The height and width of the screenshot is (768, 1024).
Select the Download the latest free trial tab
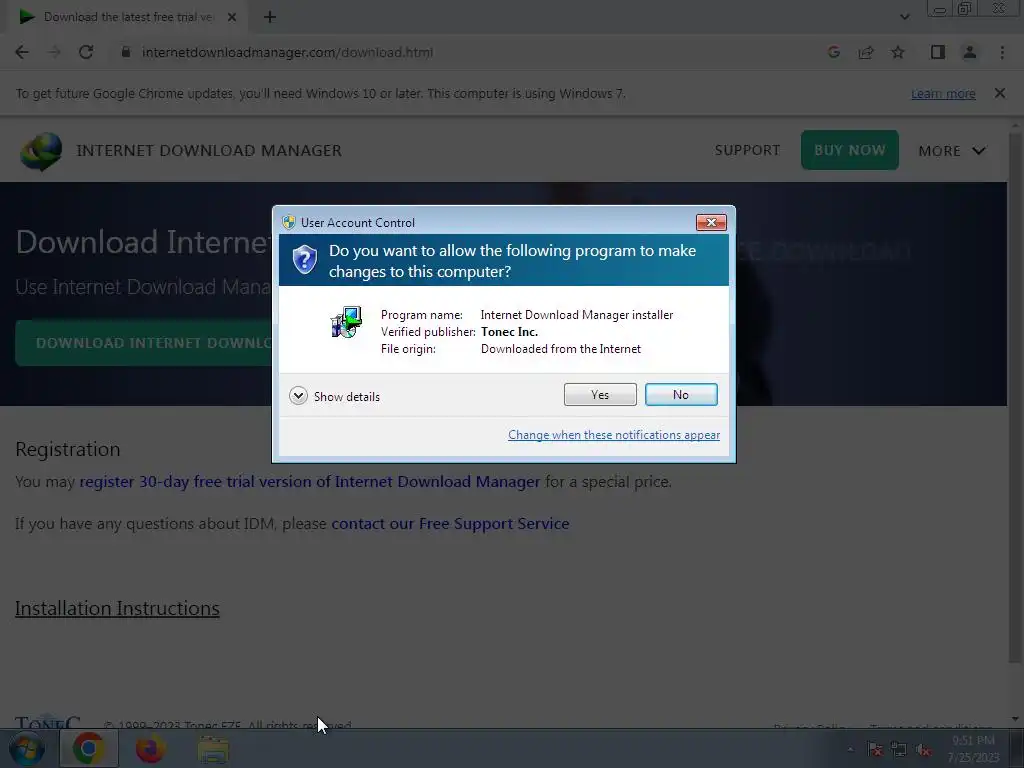coord(127,17)
